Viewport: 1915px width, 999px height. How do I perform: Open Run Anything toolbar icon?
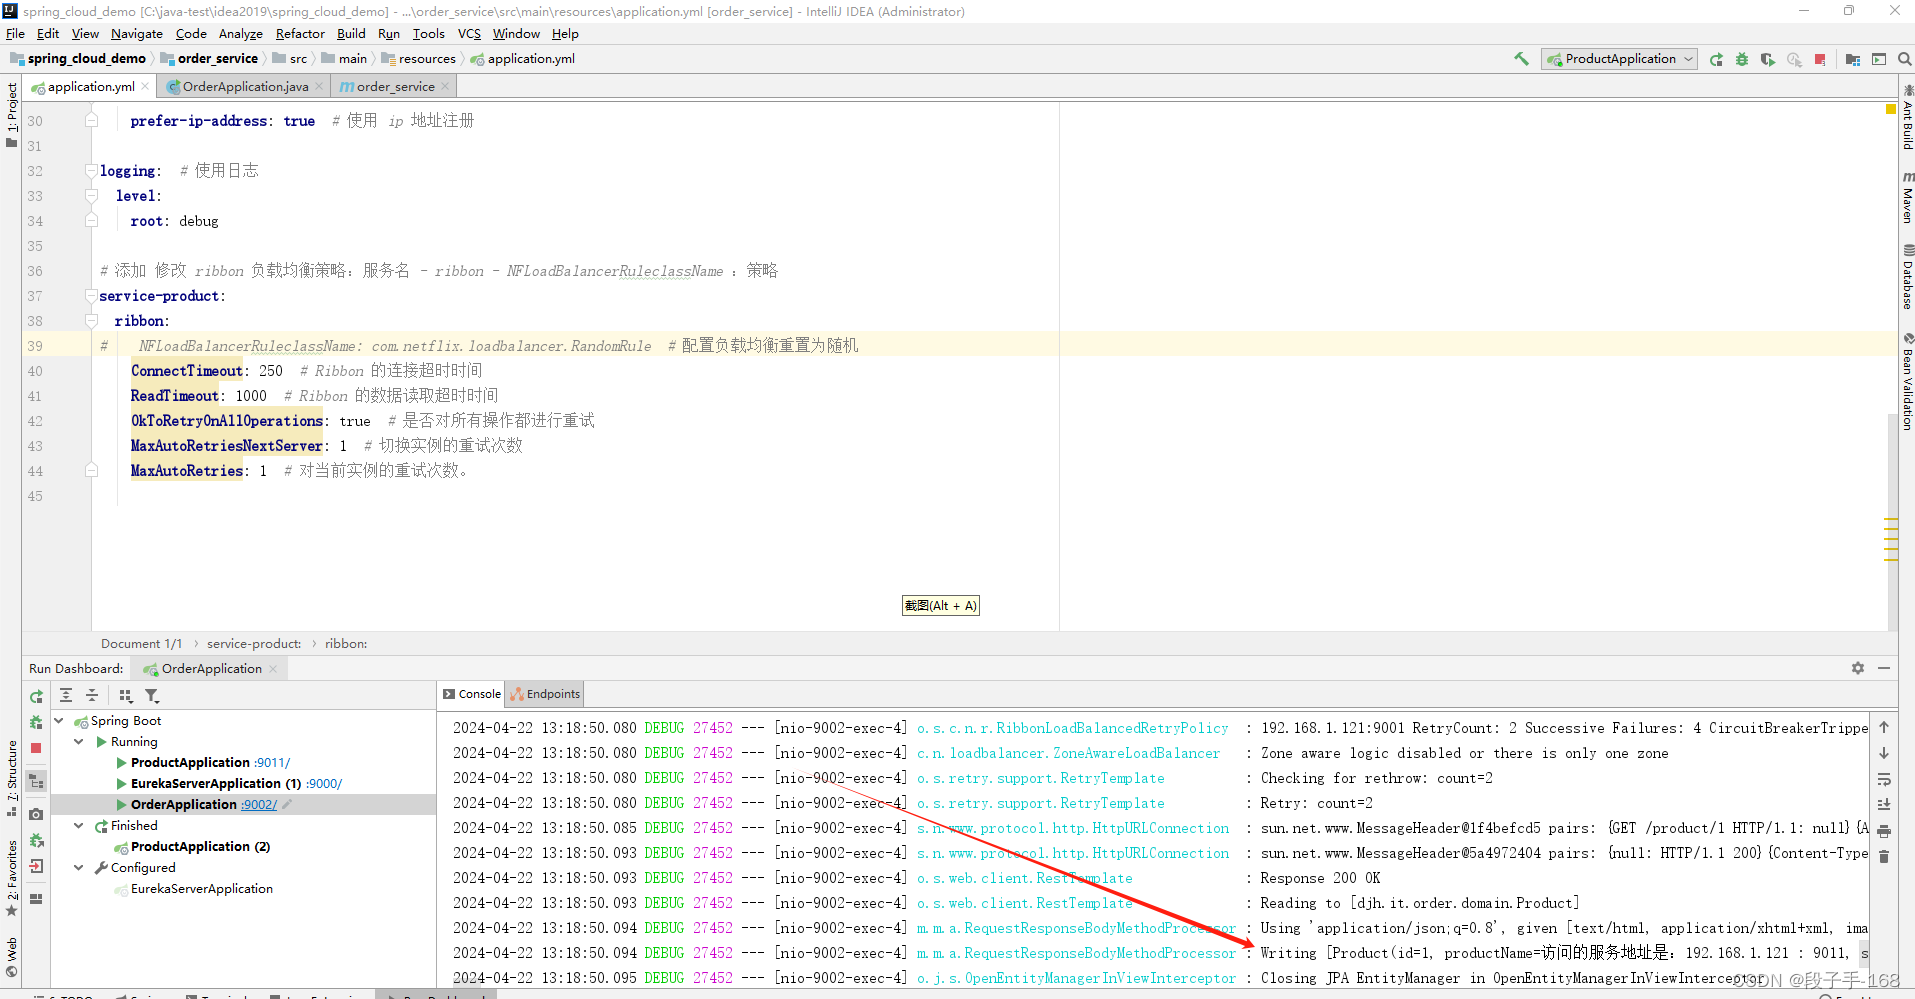coord(1879,59)
